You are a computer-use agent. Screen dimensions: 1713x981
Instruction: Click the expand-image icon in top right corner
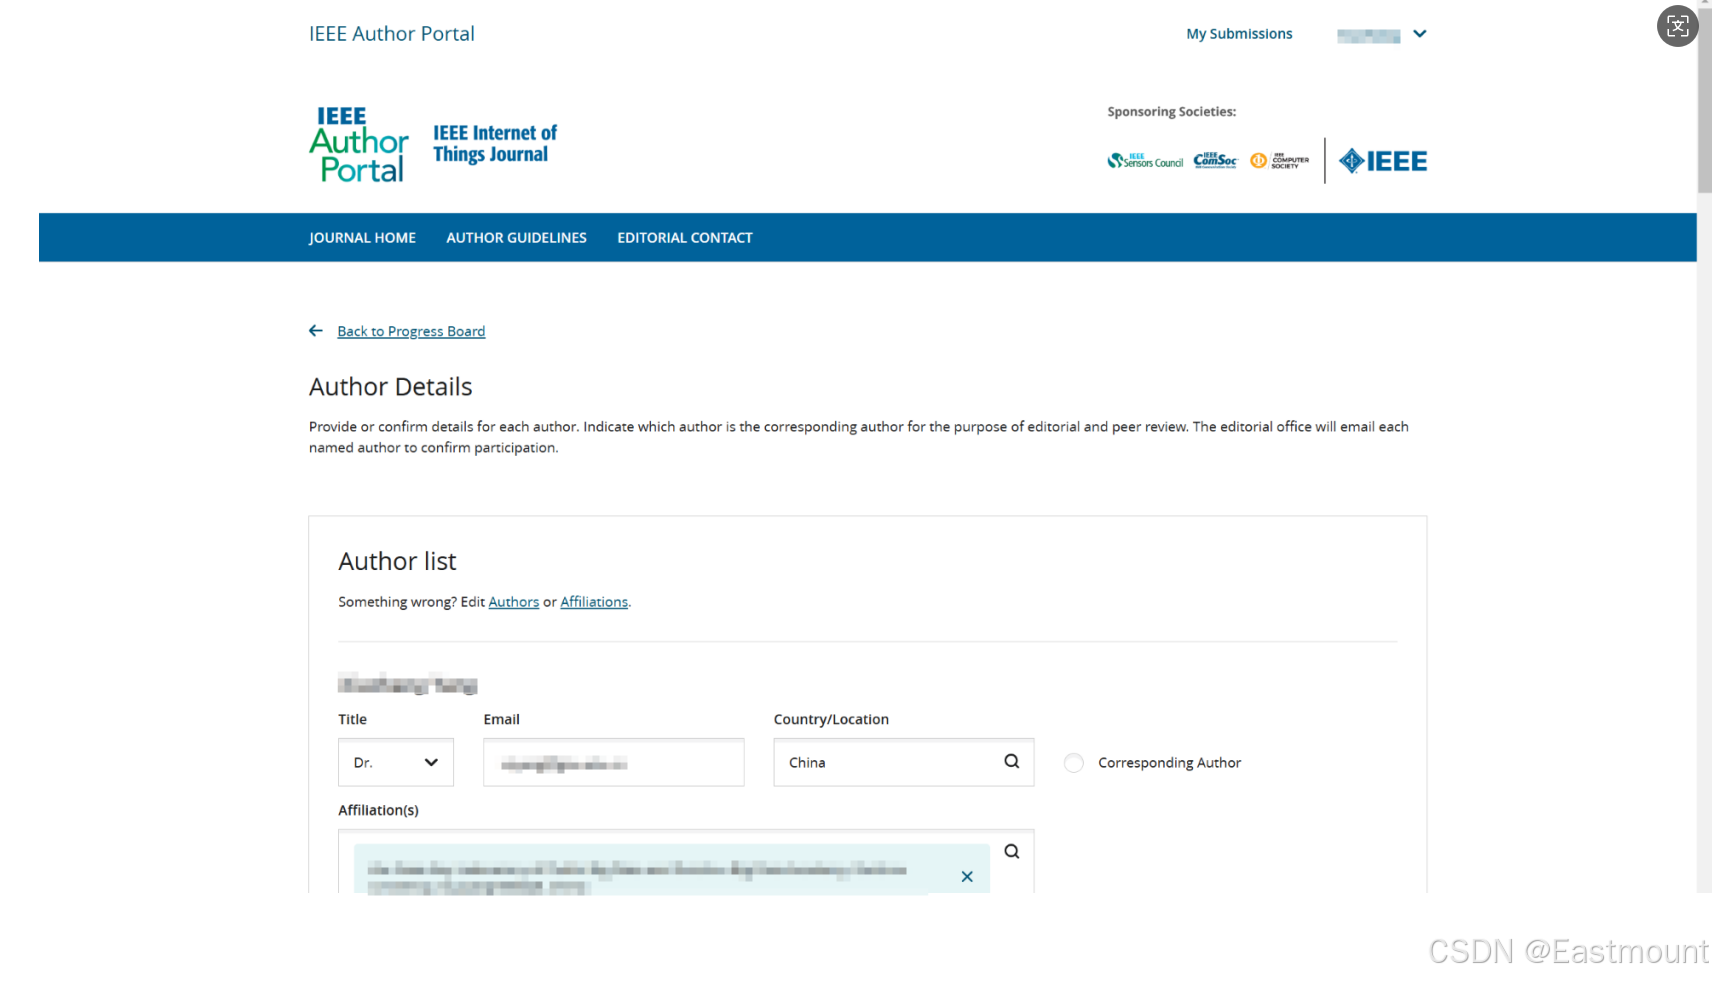point(1678,26)
